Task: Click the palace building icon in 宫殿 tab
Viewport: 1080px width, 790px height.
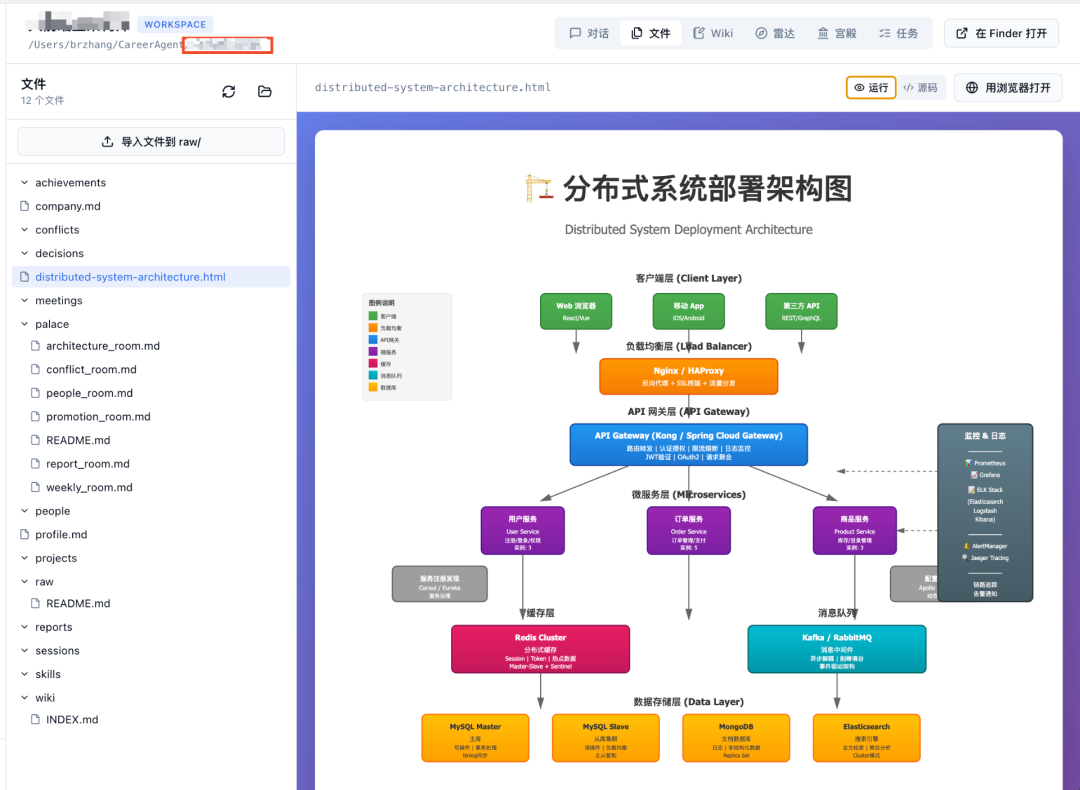Action: click(x=823, y=33)
